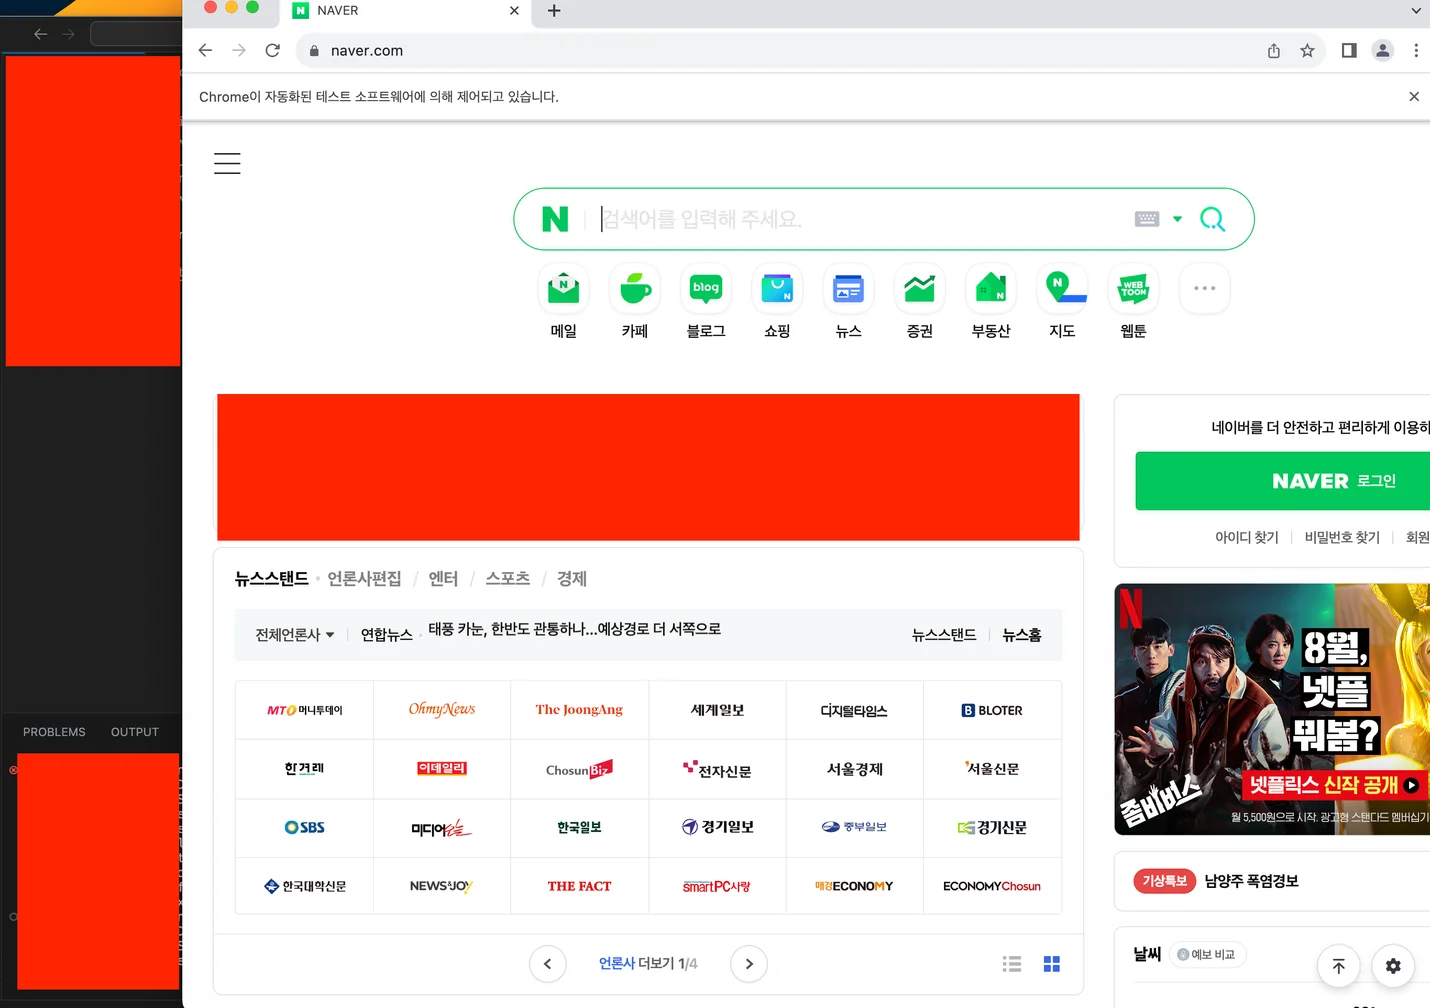
Task: Open the Real Estate (부동산) shortcut icon
Action: tap(991, 289)
